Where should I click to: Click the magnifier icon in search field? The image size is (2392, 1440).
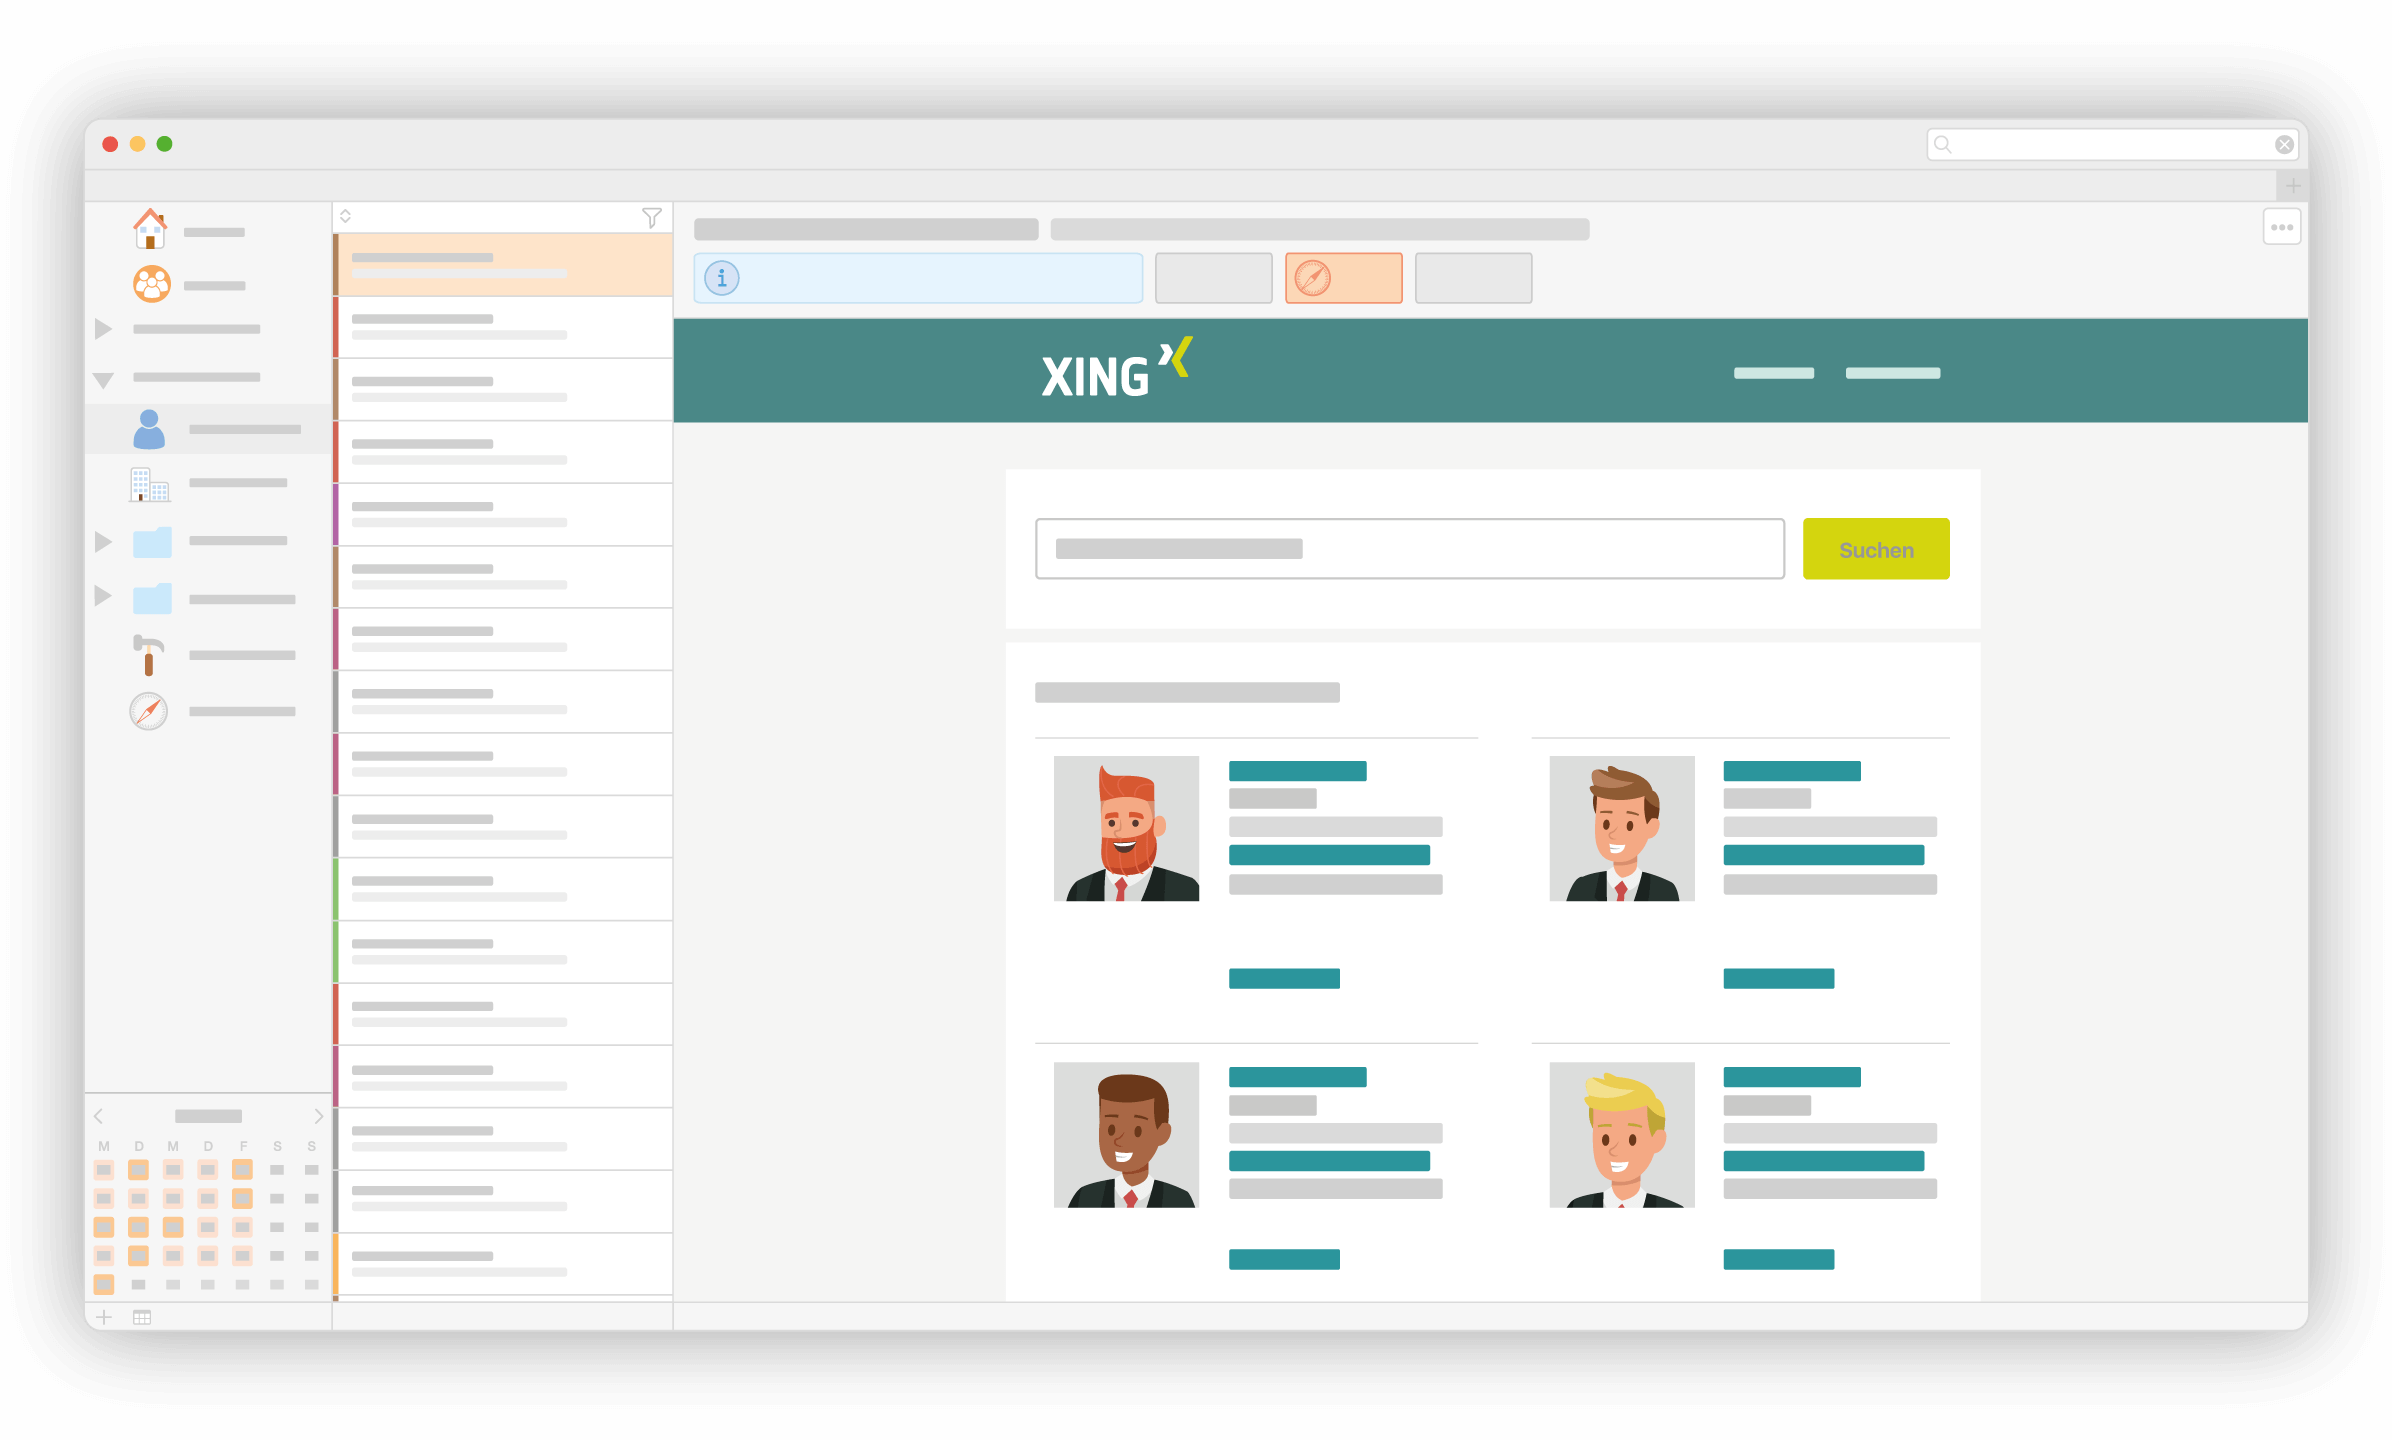[1942, 144]
